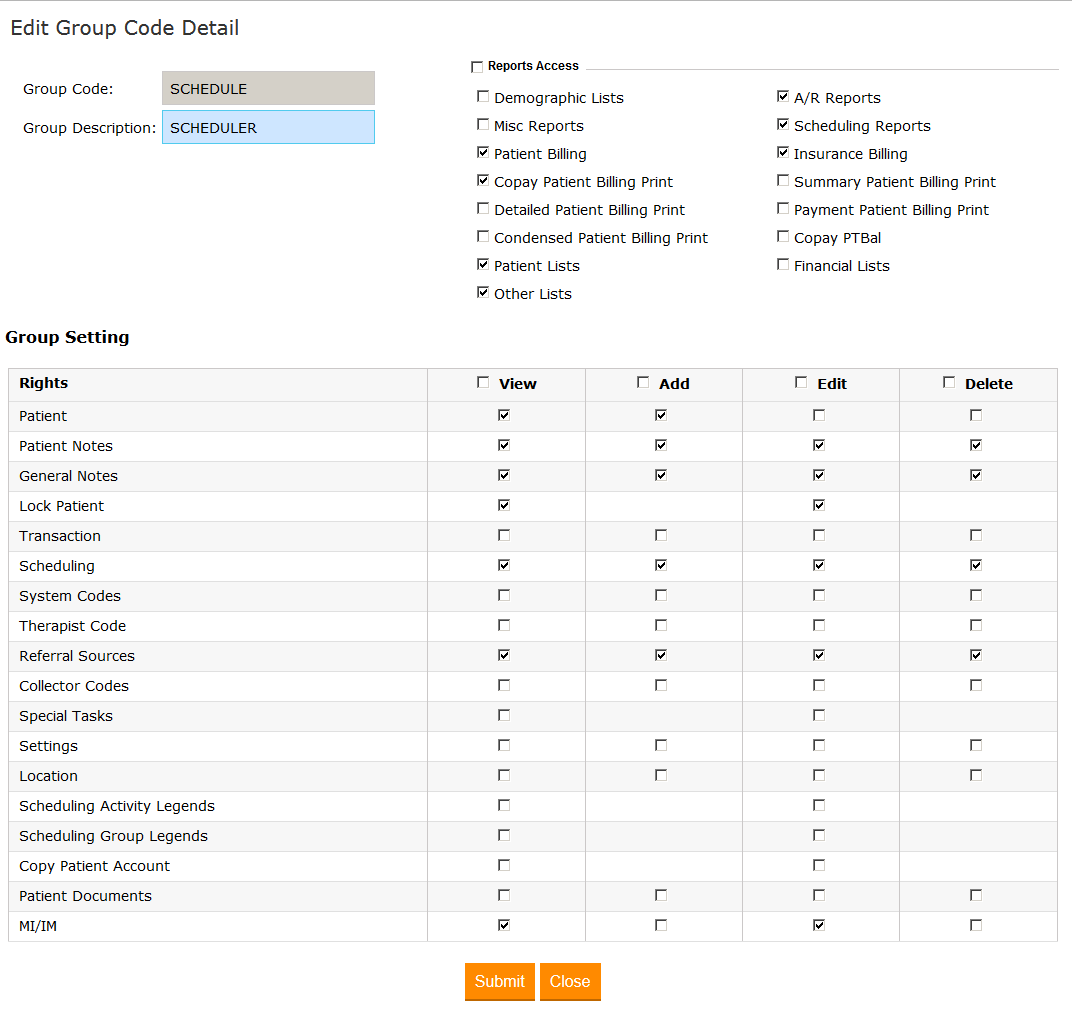Enable Edit right for Patient row
The height and width of the screenshot is (1034, 1072).
click(819, 415)
